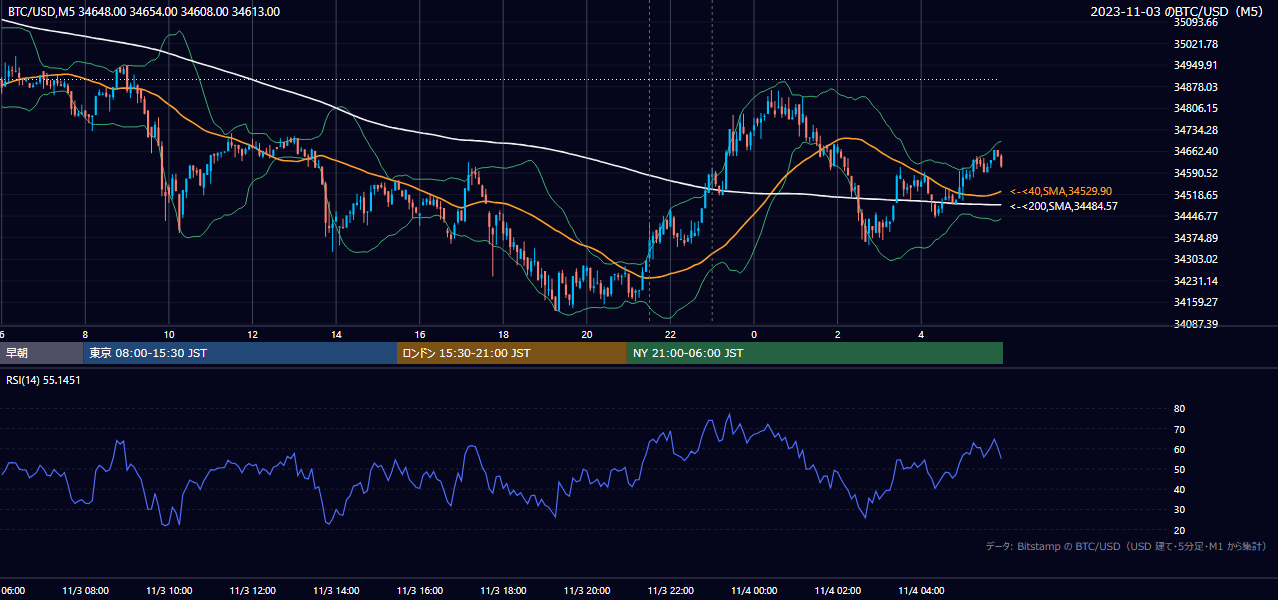Click hour 22 on the price chart axis

tap(671, 335)
